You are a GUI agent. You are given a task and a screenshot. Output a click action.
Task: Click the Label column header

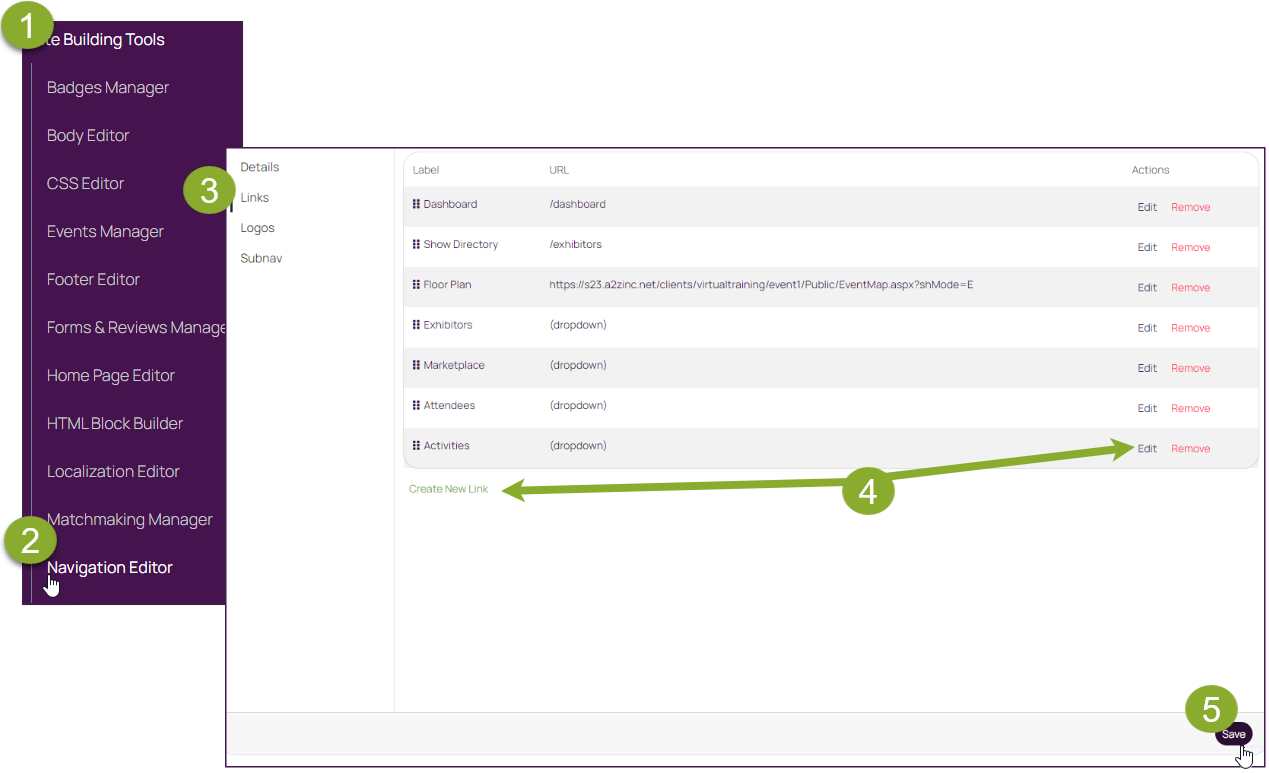click(x=426, y=170)
